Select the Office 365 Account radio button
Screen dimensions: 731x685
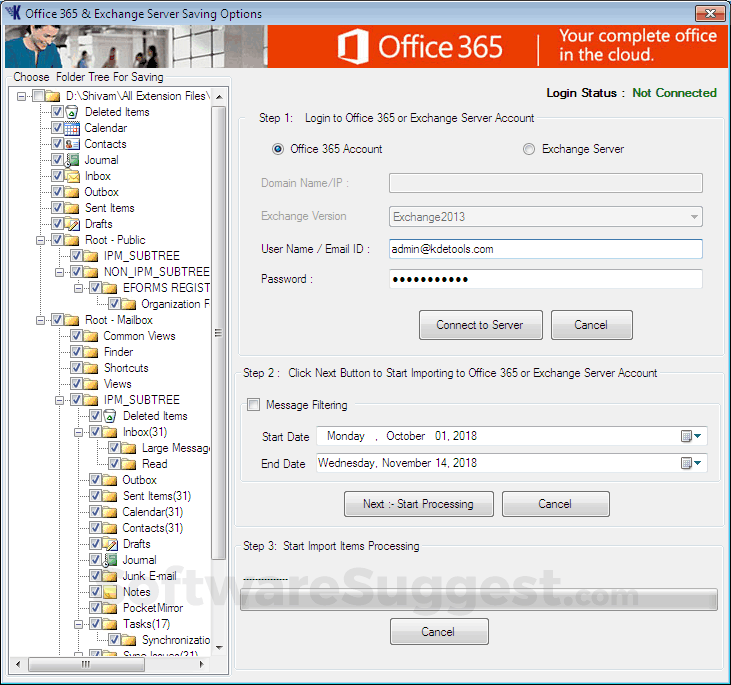(x=278, y=149)
